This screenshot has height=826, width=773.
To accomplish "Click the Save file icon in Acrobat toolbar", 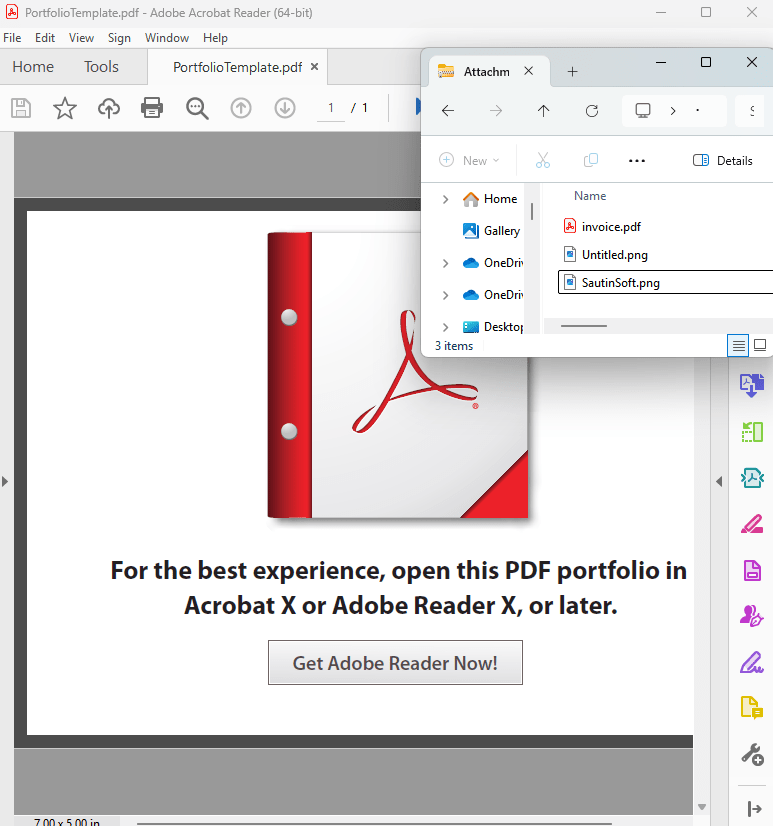I will [x=21, y=108].
